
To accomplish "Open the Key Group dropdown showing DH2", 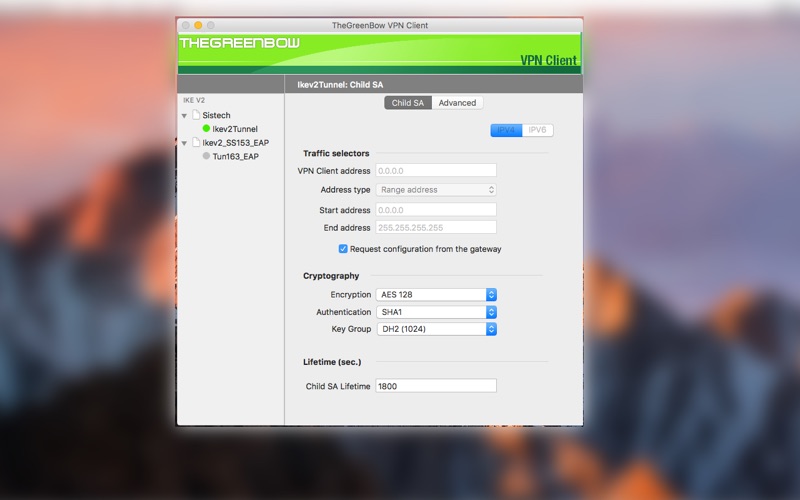I will click(437, 329).
